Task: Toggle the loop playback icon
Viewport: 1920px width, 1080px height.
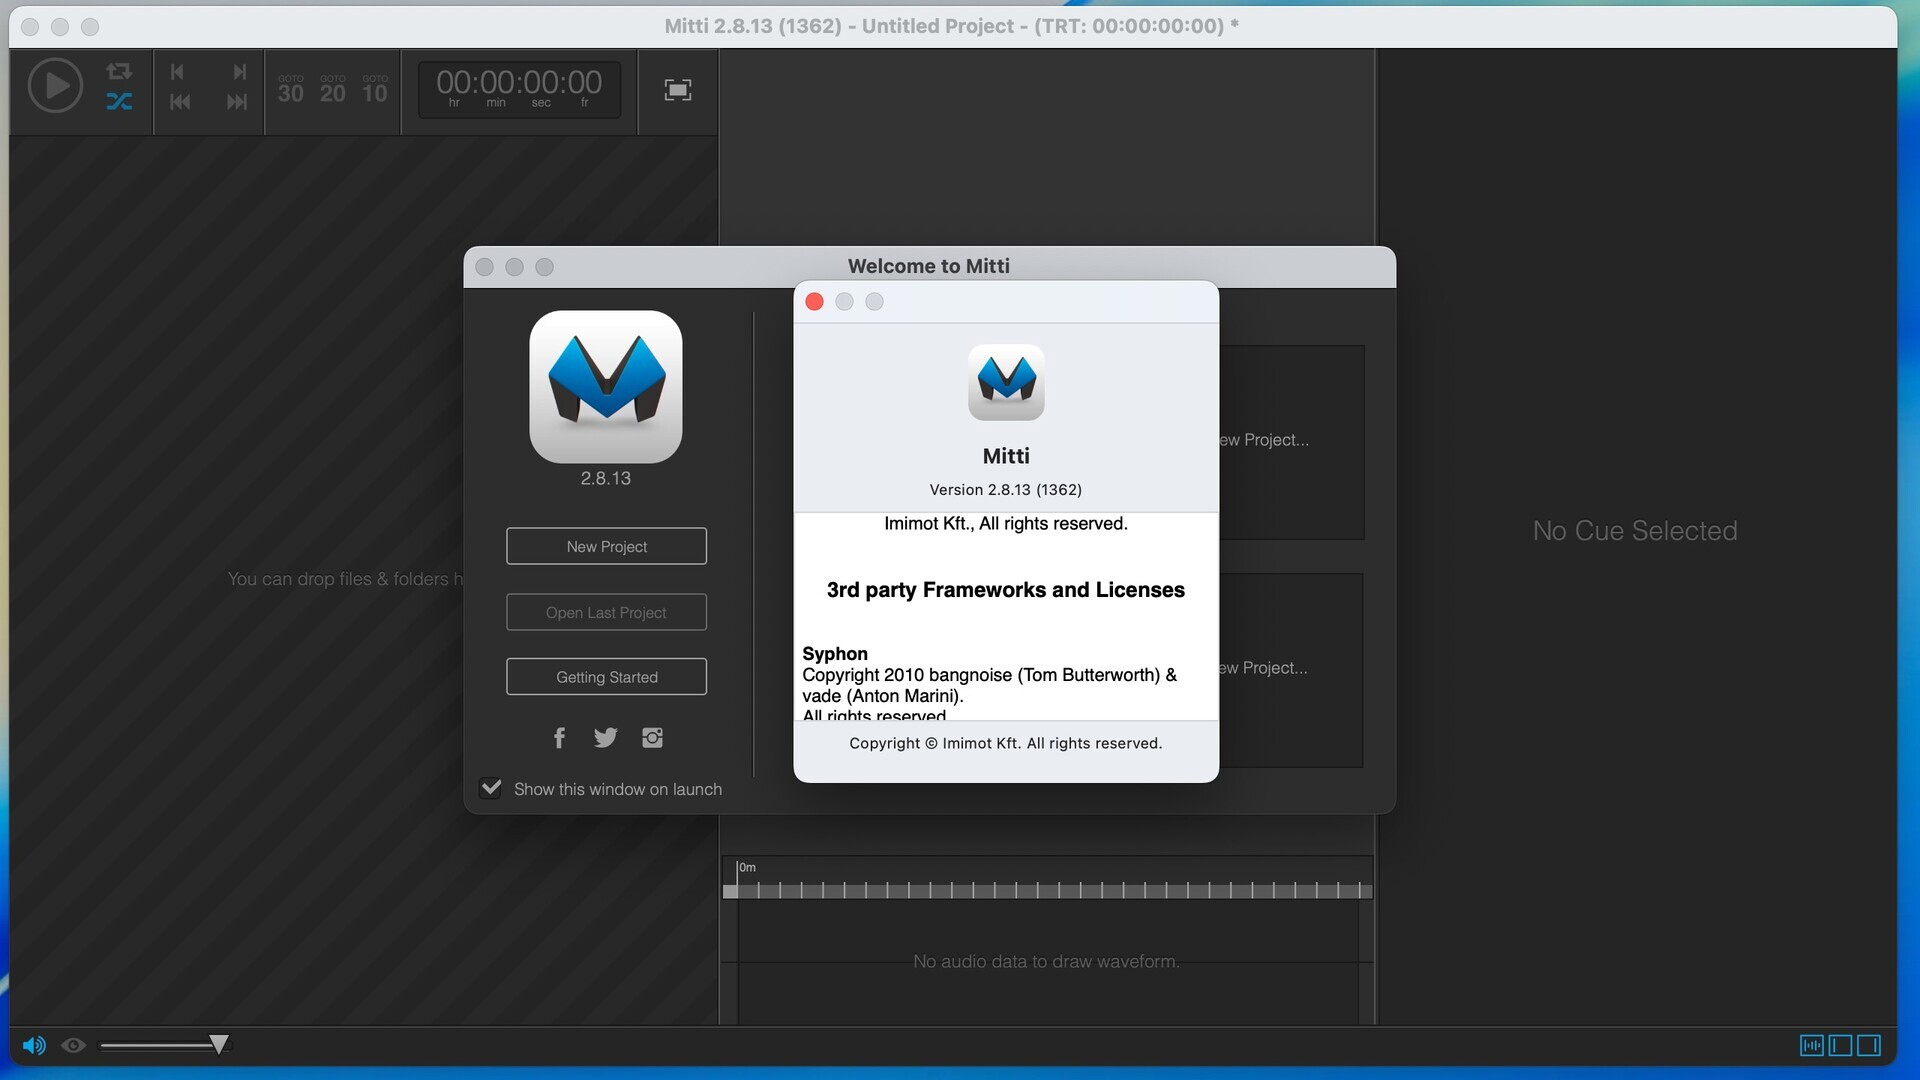Action: 119,71
